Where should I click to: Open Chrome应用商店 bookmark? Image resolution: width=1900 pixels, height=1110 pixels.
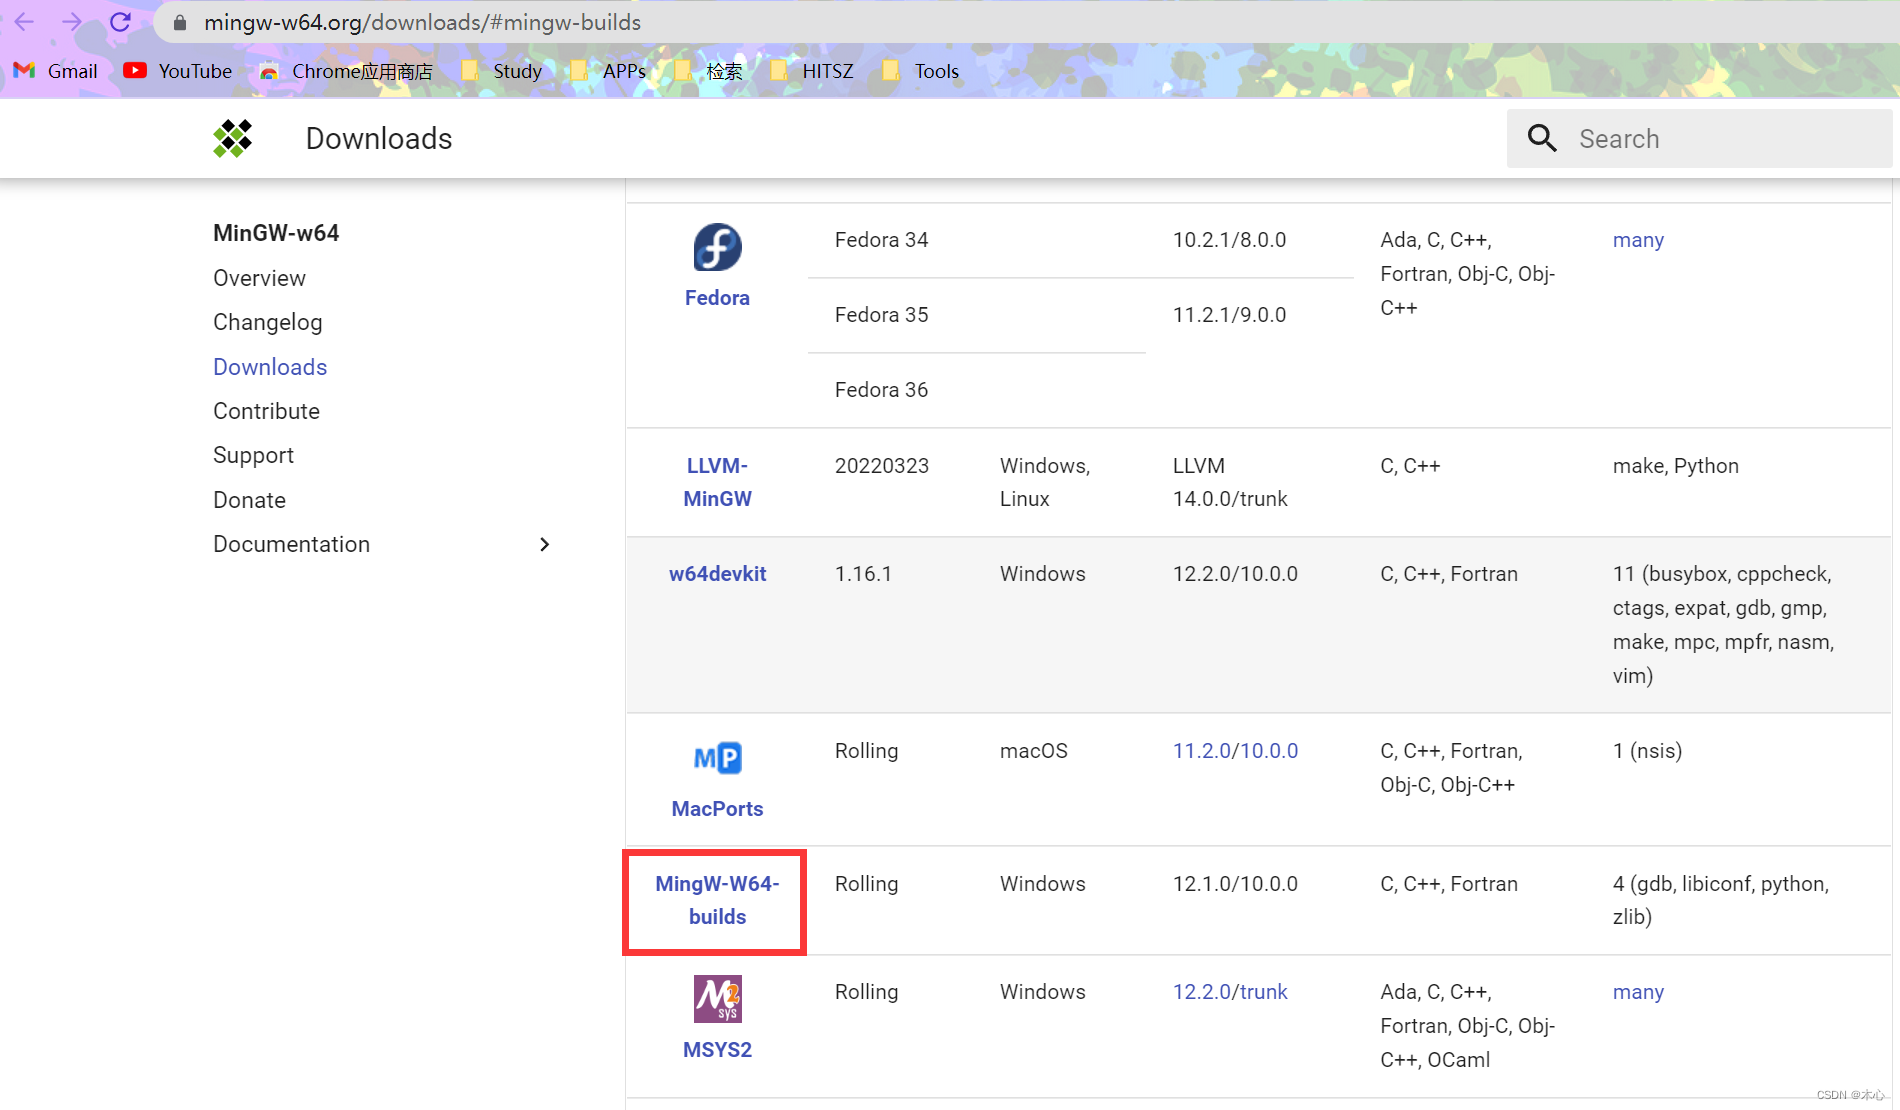pyautogui.click(x=347, y=71)
